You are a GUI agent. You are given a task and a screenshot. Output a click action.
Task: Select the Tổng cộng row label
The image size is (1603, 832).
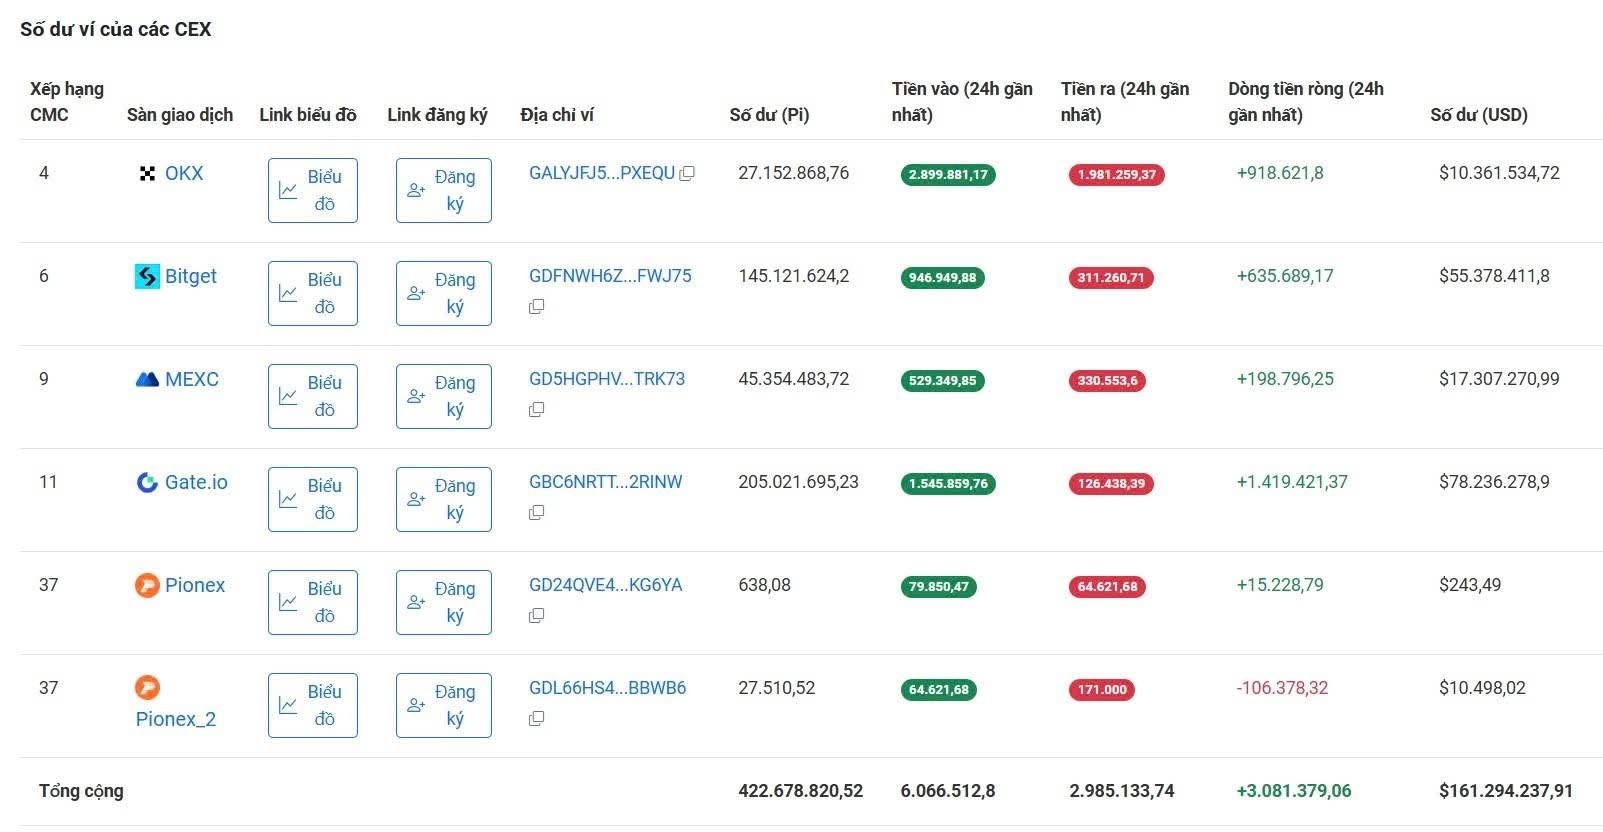pyautogui.click(x=81, y=791)
